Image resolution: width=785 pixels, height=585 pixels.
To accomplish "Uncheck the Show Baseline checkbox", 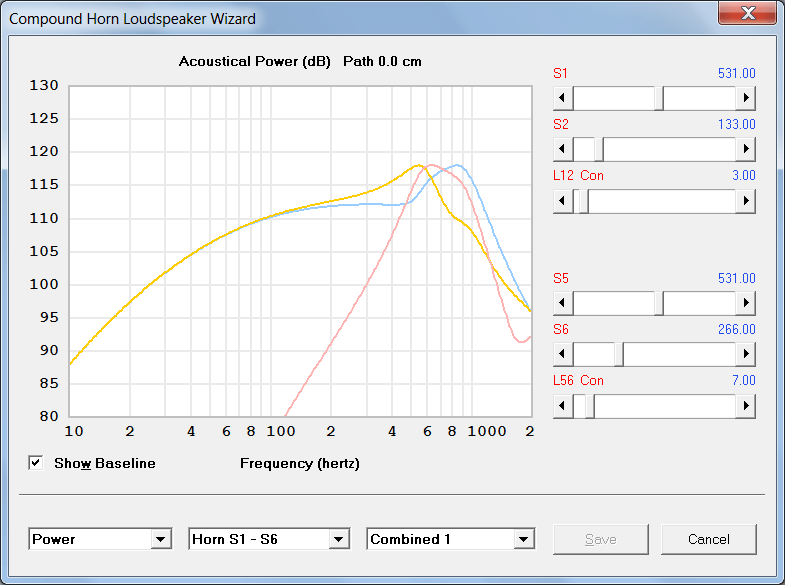I will [36, 463].
